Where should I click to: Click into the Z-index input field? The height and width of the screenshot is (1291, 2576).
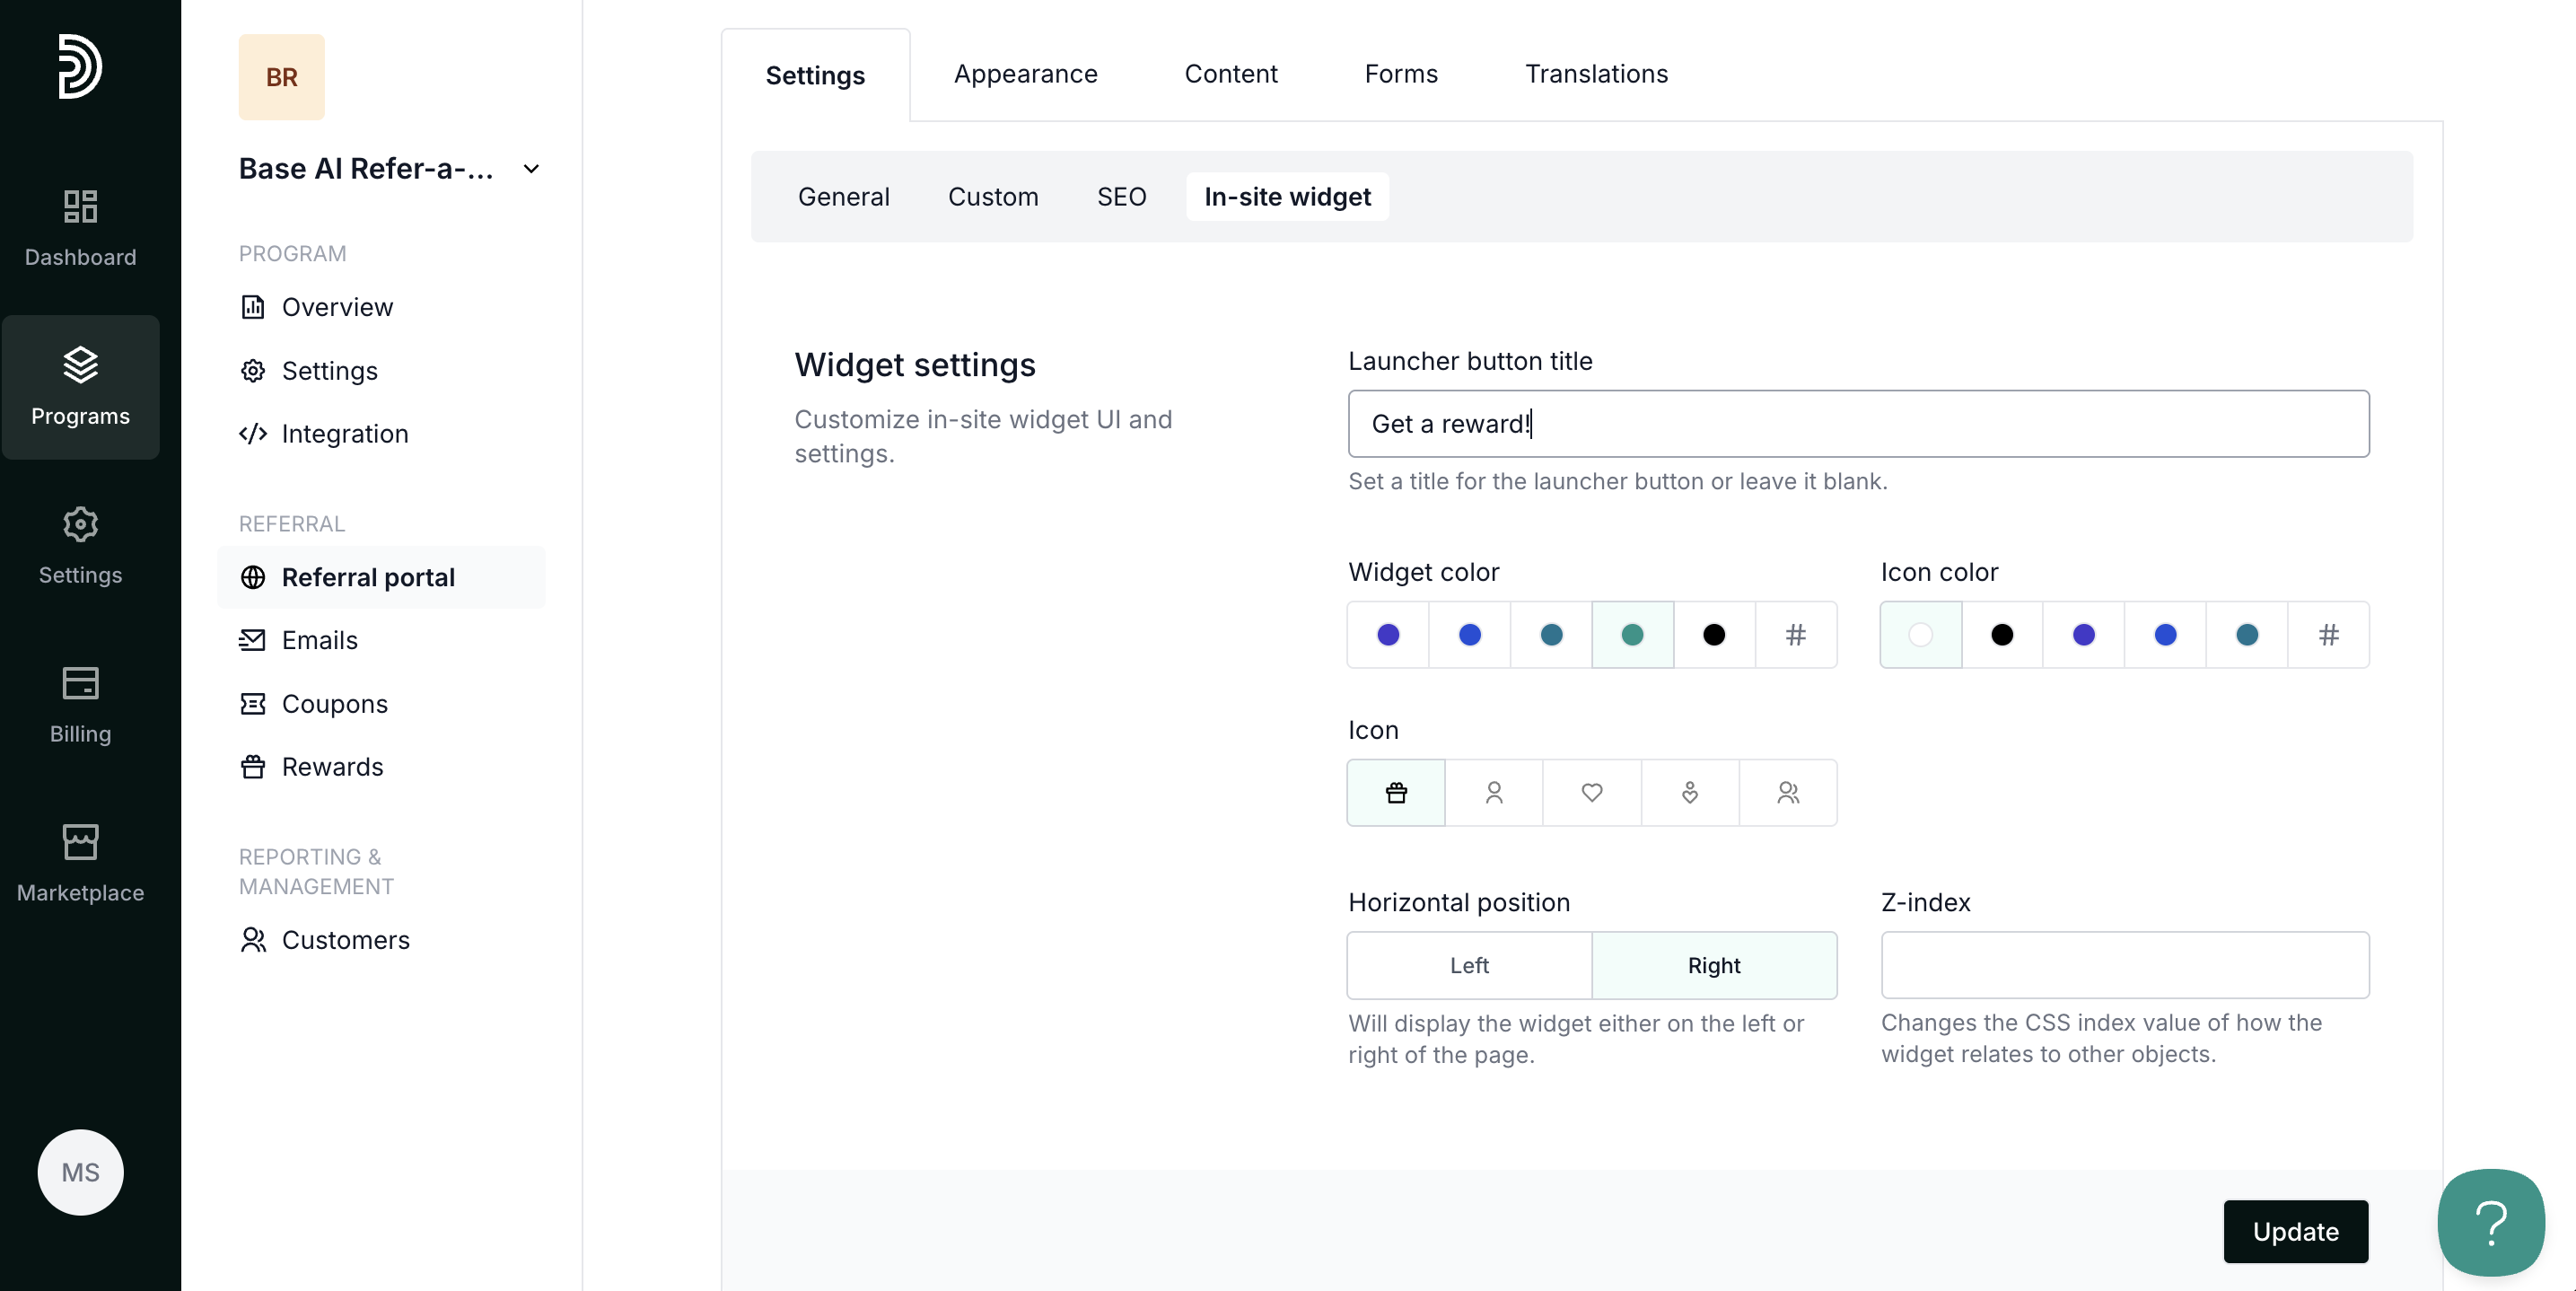2124,965
